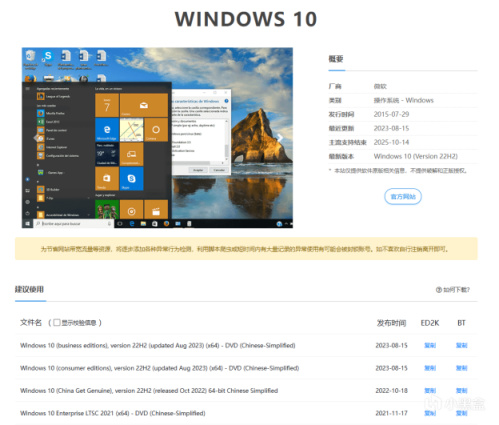Click the BT column header
The height and width of the screenshot is (425, 499).
(461, 323)
